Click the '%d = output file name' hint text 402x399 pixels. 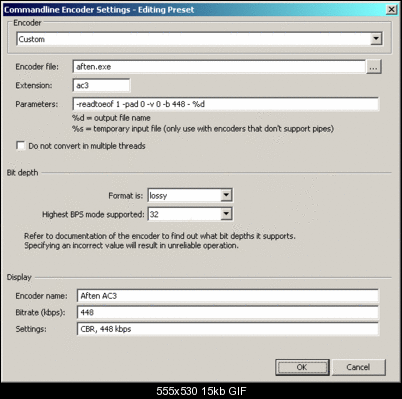(111, 118)
